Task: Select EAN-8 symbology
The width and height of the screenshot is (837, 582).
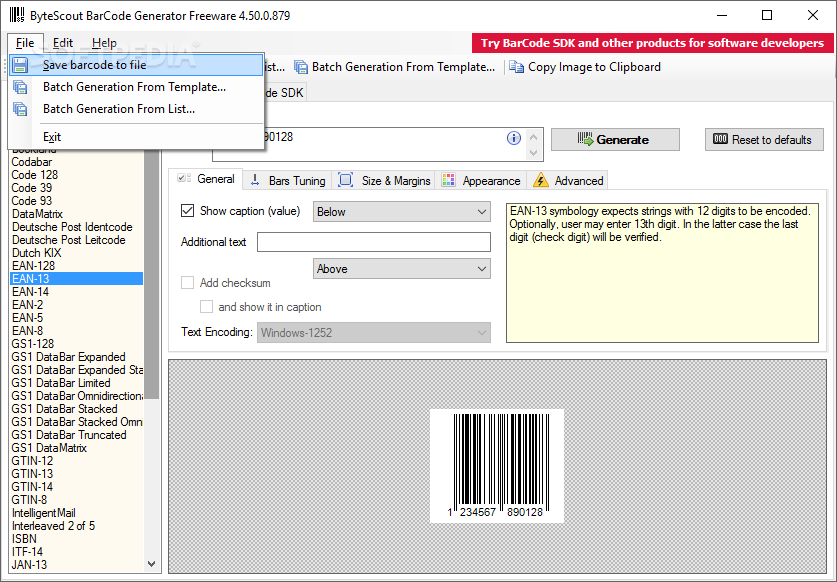Action: tap(28, 331)
